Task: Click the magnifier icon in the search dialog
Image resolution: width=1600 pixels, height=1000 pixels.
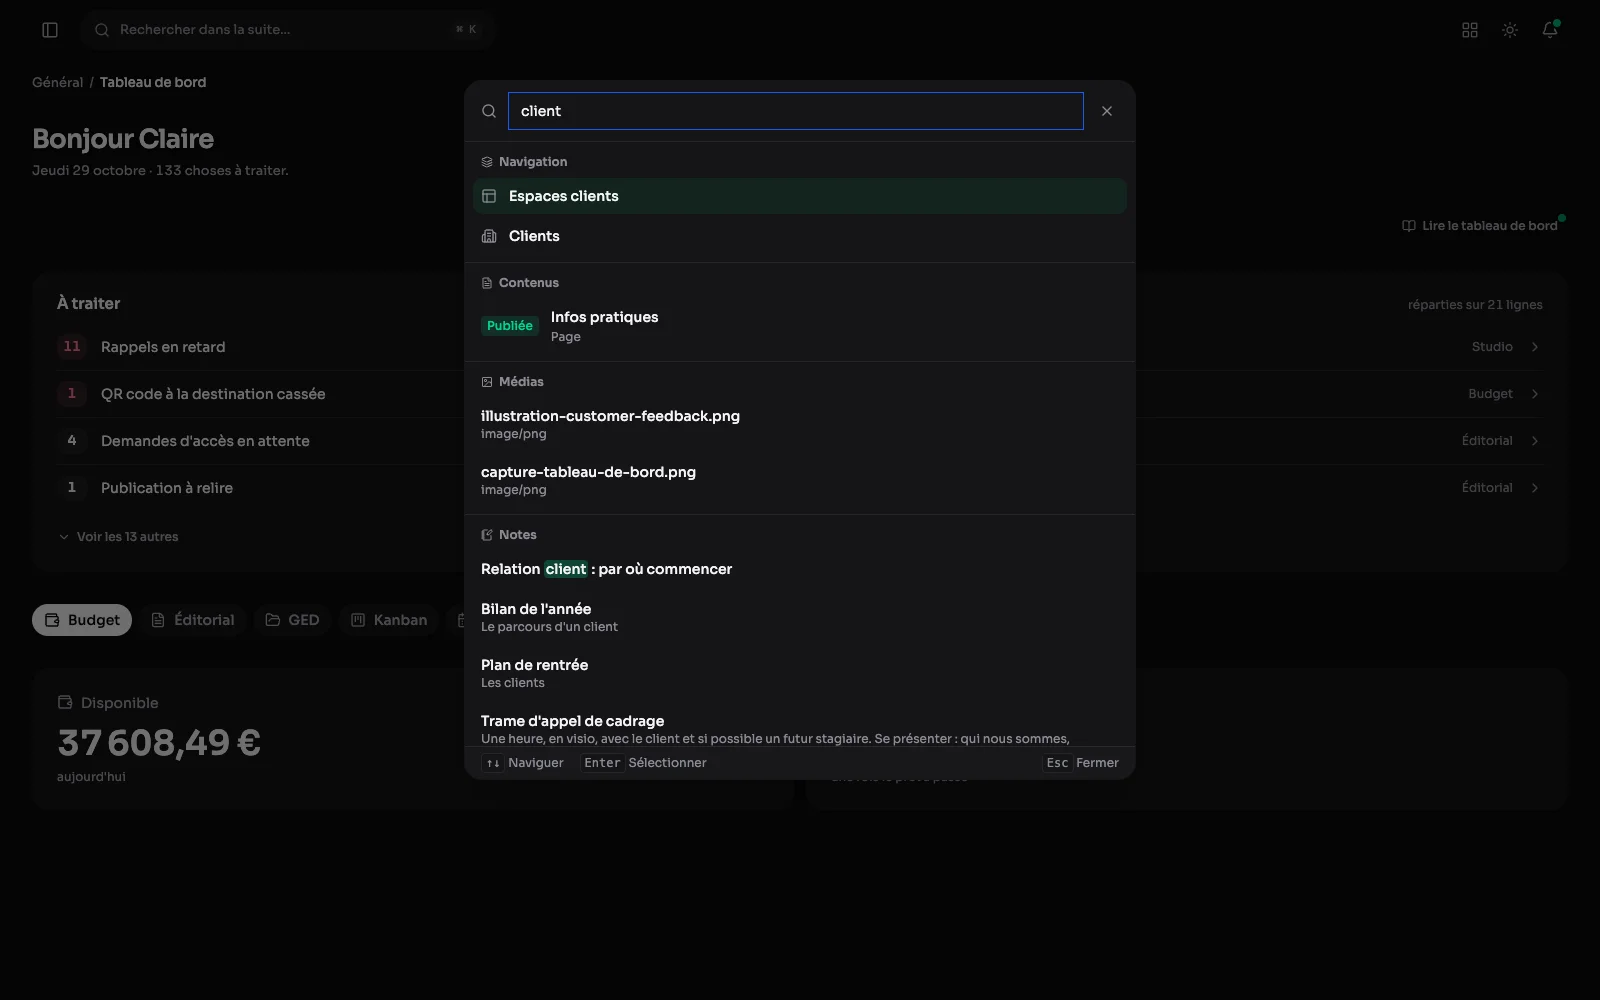Action: pyautogui.click(x=489, y=111)
